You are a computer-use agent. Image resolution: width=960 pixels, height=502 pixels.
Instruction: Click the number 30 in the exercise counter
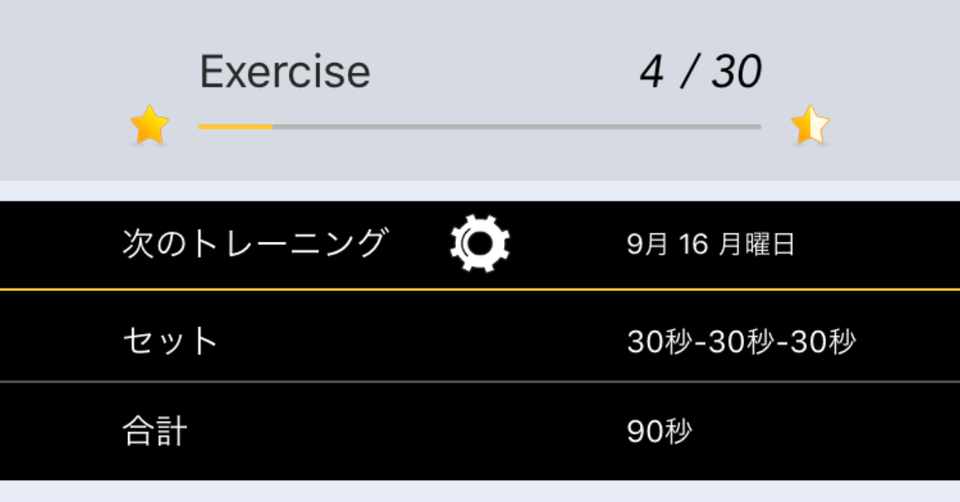(737, 72)
